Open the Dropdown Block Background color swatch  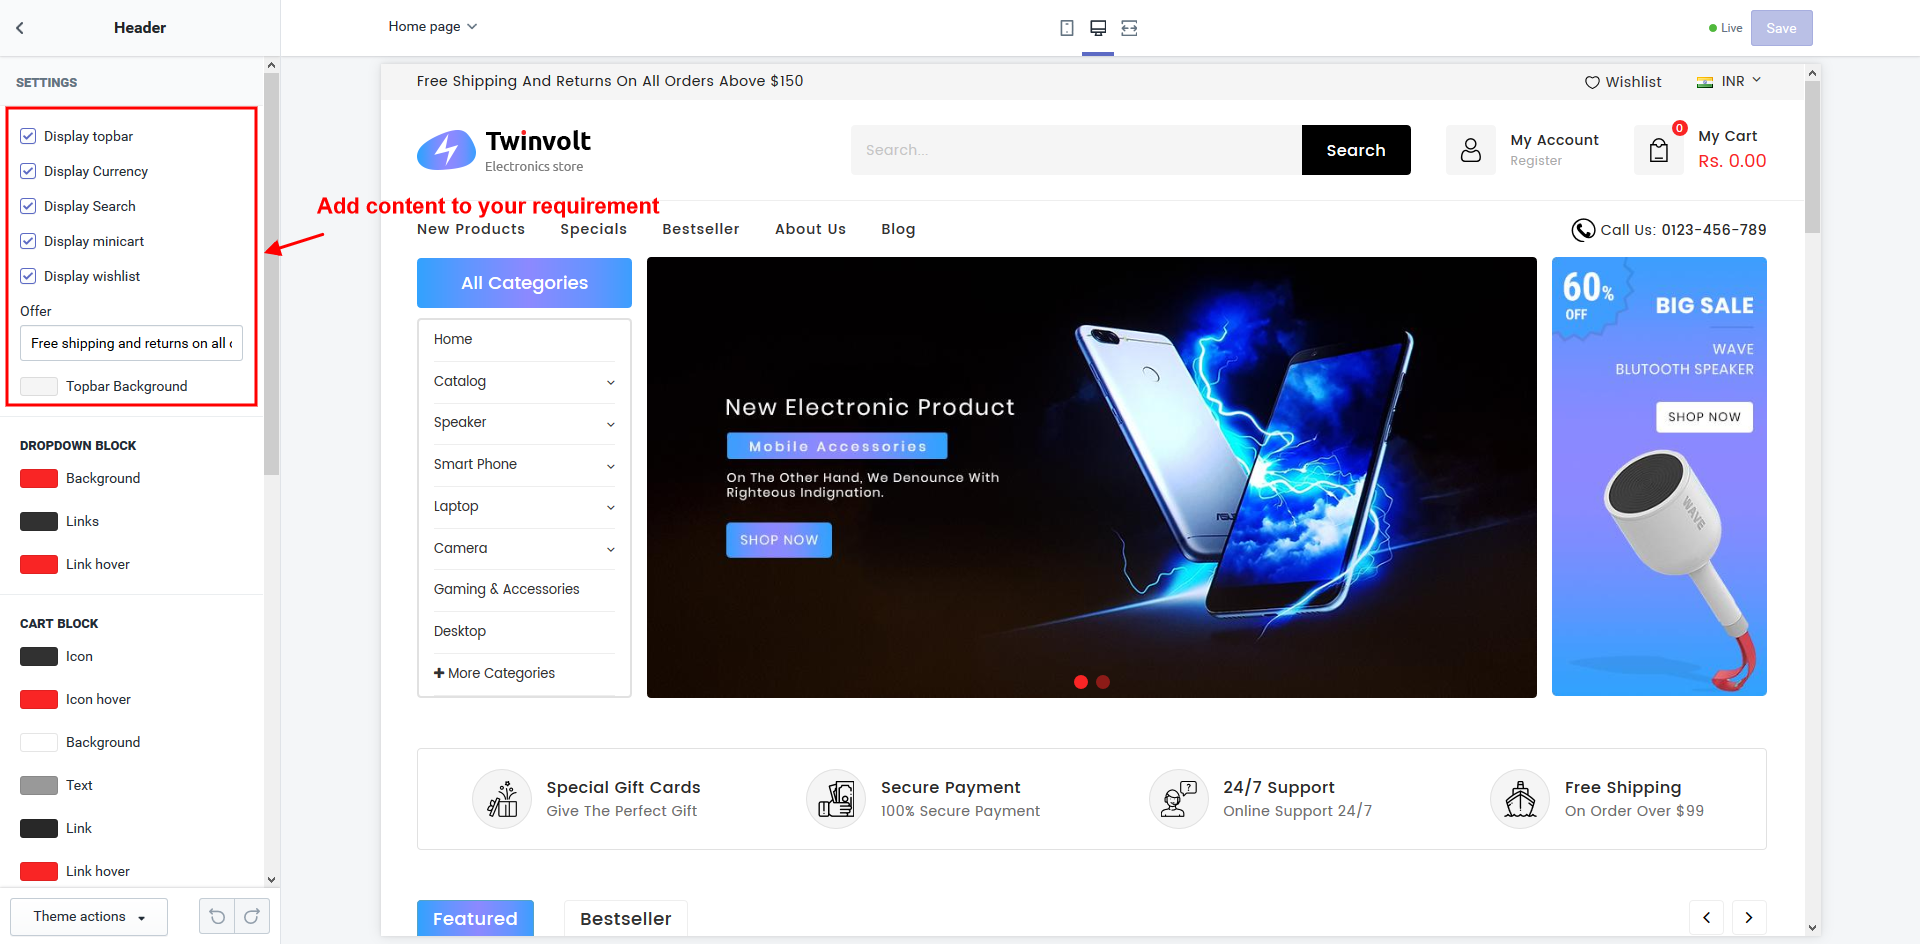point(39,479)
